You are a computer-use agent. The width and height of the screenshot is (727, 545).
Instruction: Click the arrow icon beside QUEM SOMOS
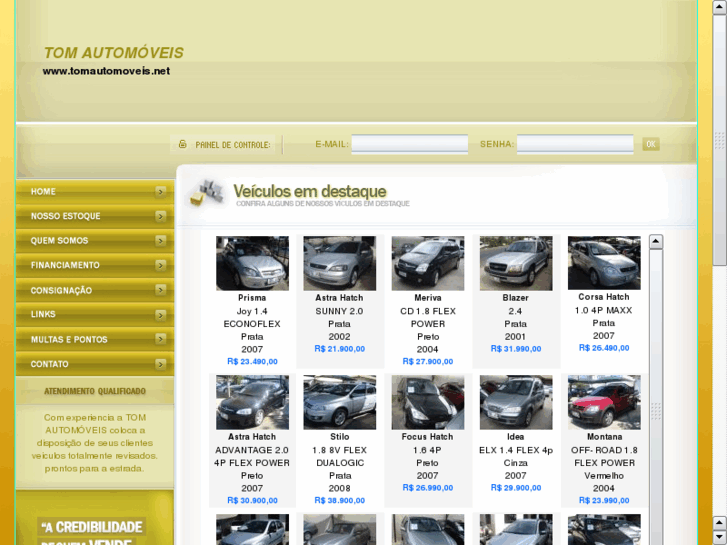click(160, 241)
